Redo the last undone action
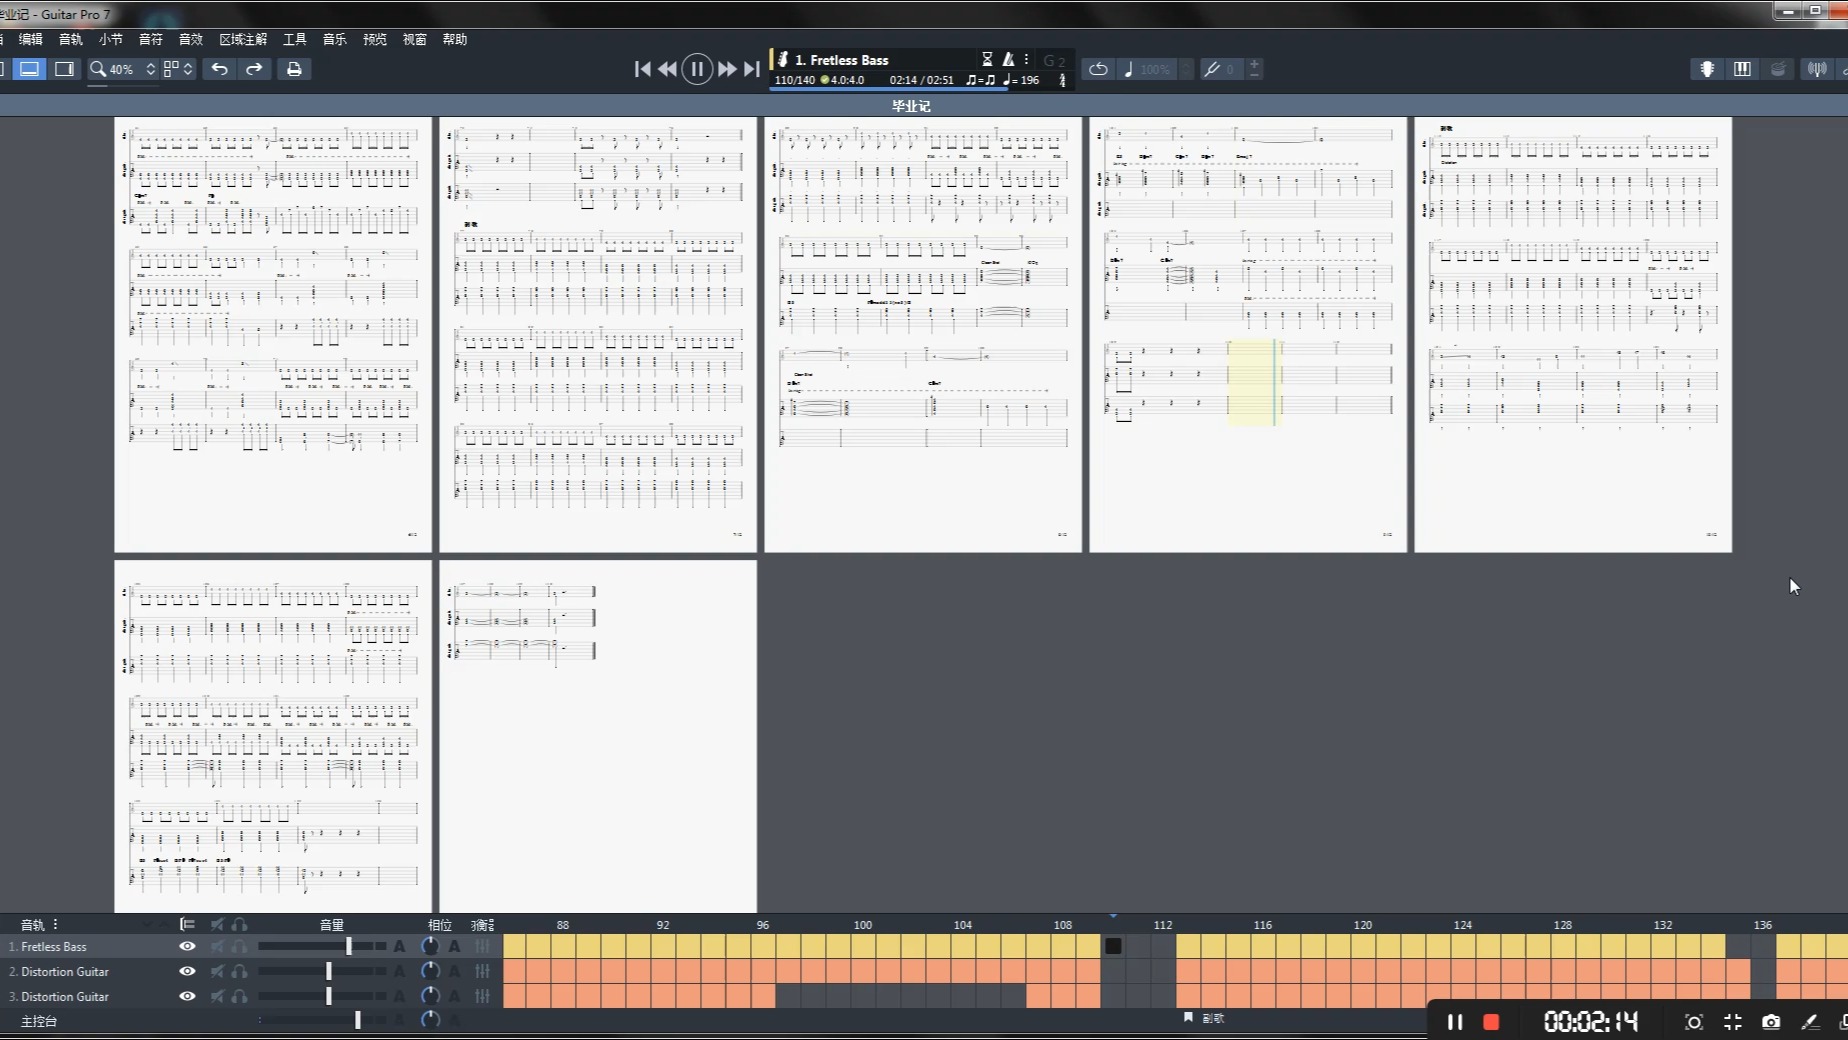This screenshot has height=1040, width=1848. tap(255, 69)
